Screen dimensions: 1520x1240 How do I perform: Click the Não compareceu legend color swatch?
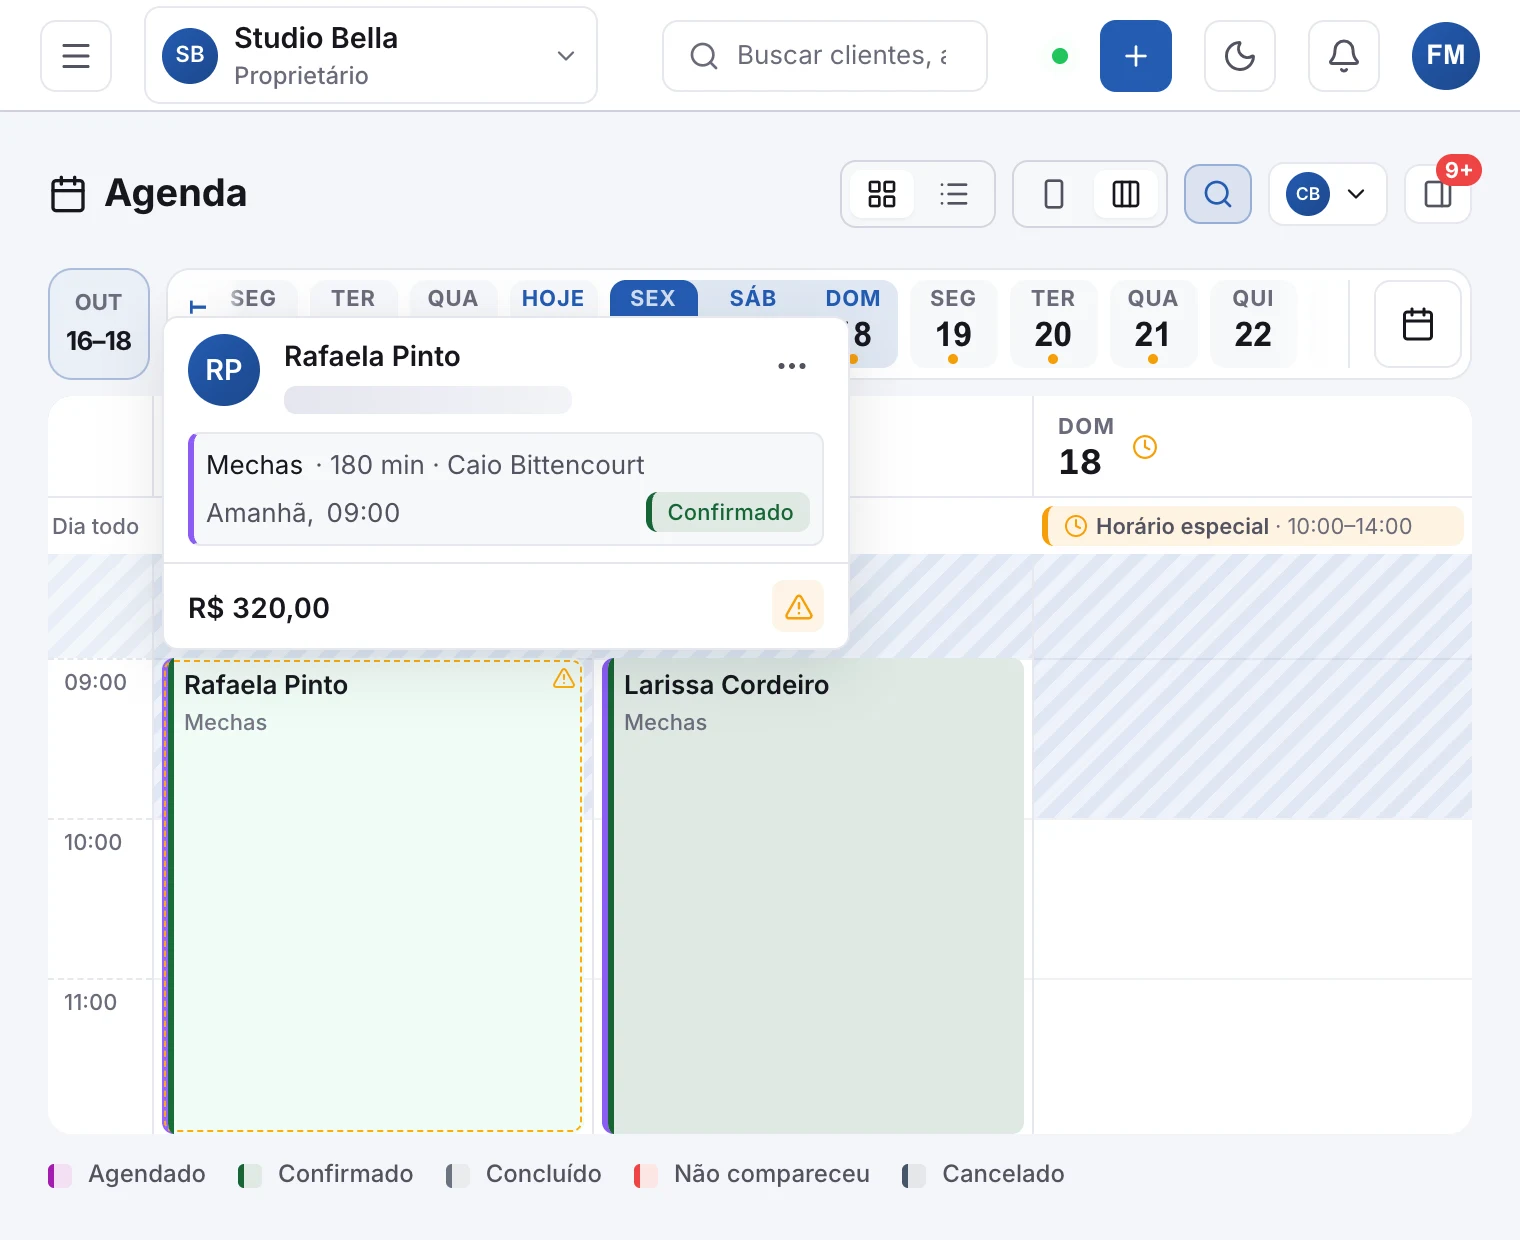[646, 1175]
